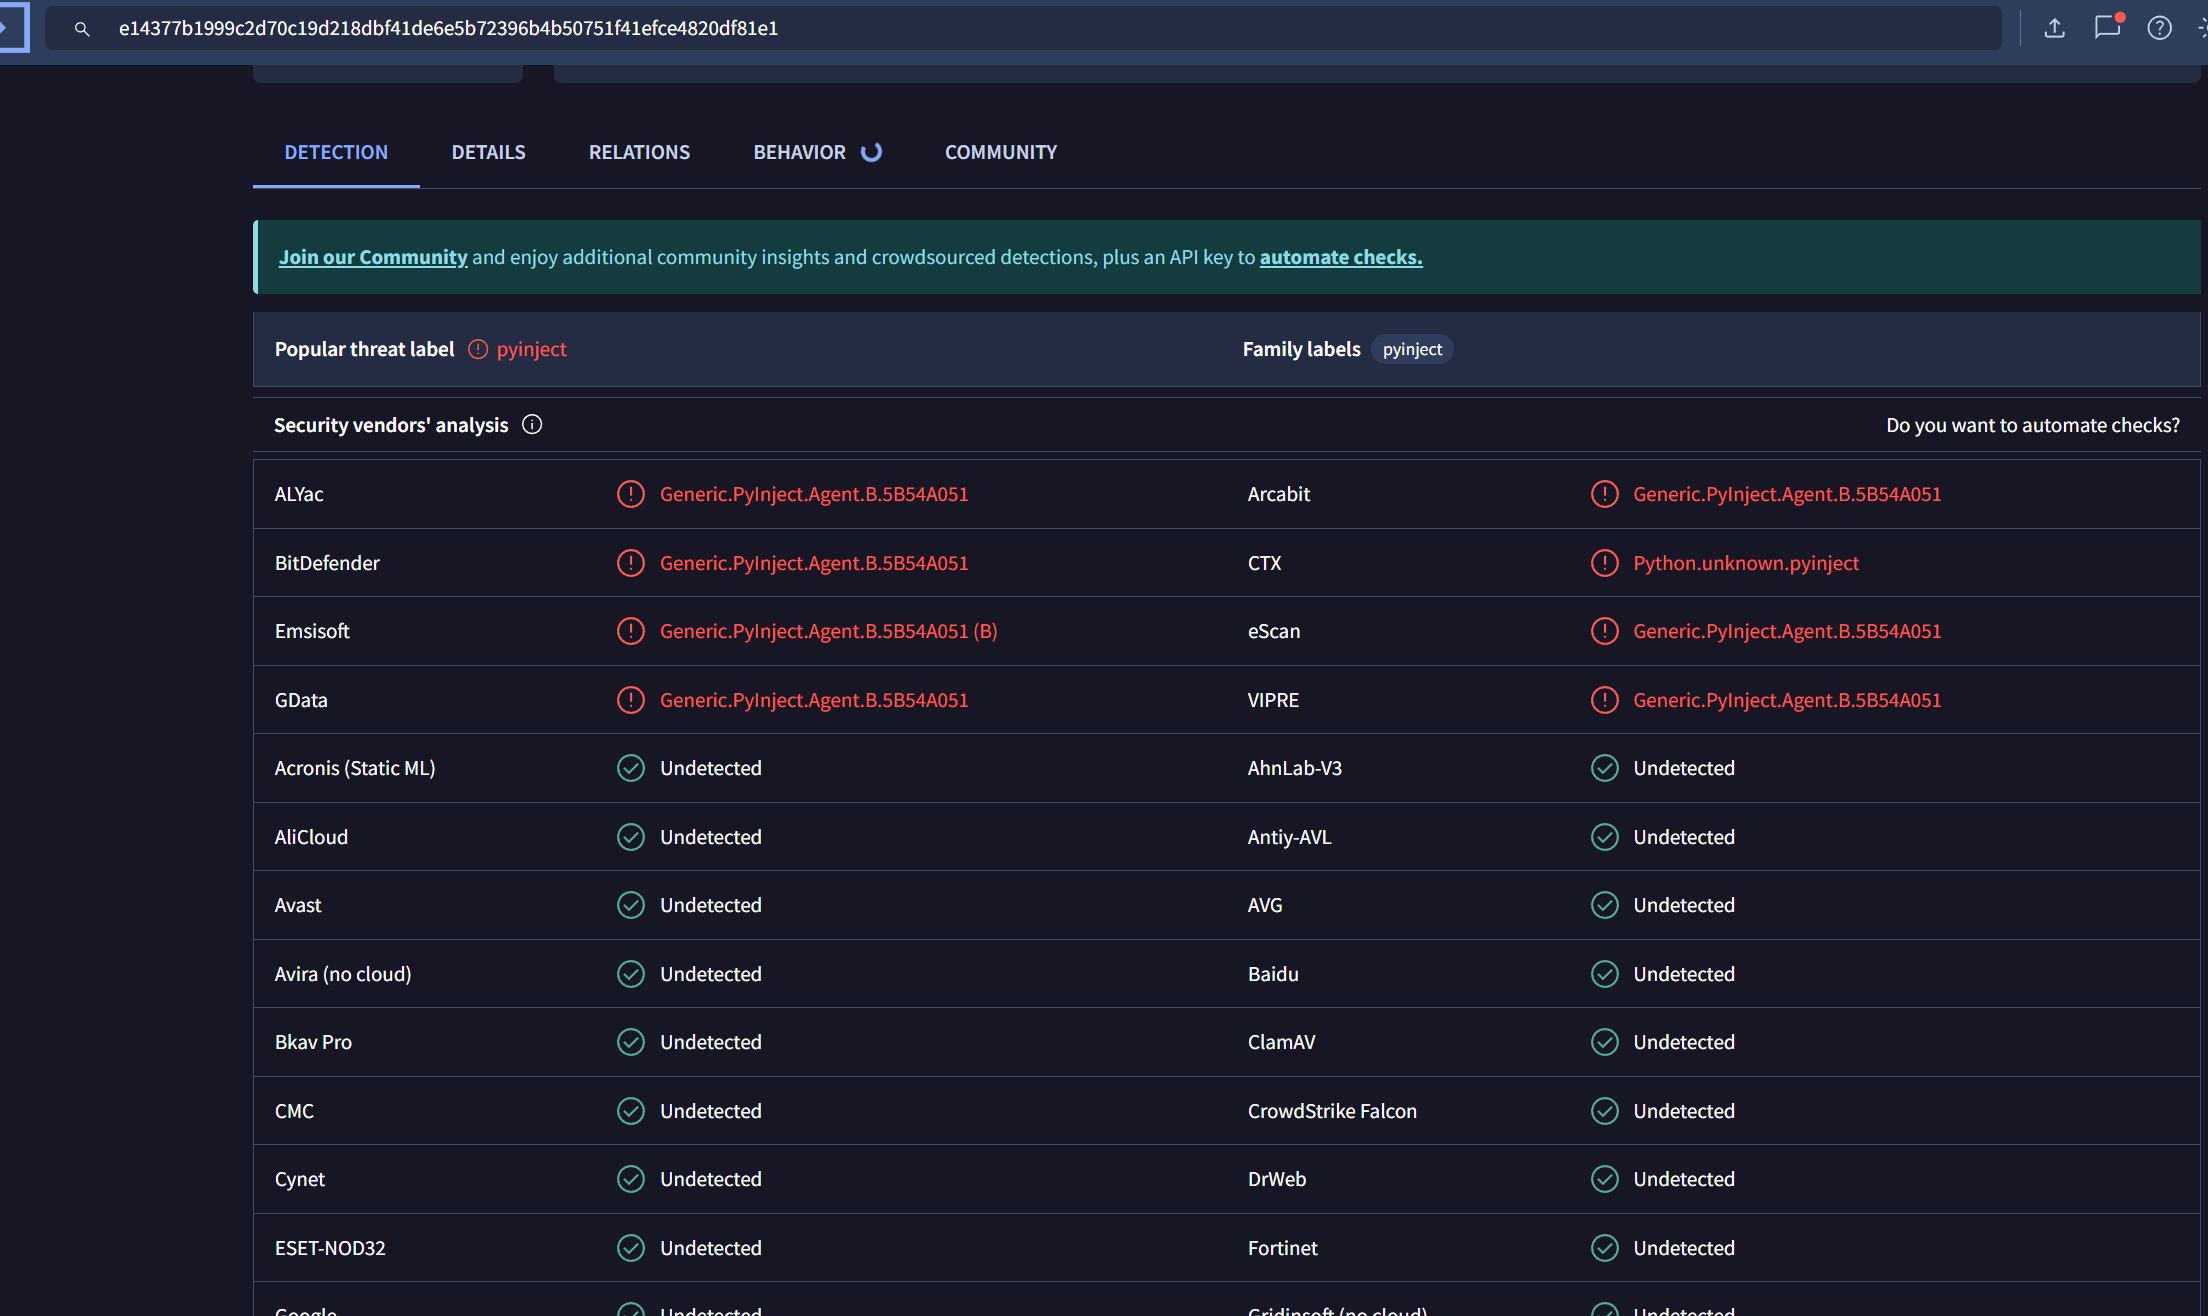Open the notifications chat icon
Screen dimensions: 2208x1316
click(2106, 28)
